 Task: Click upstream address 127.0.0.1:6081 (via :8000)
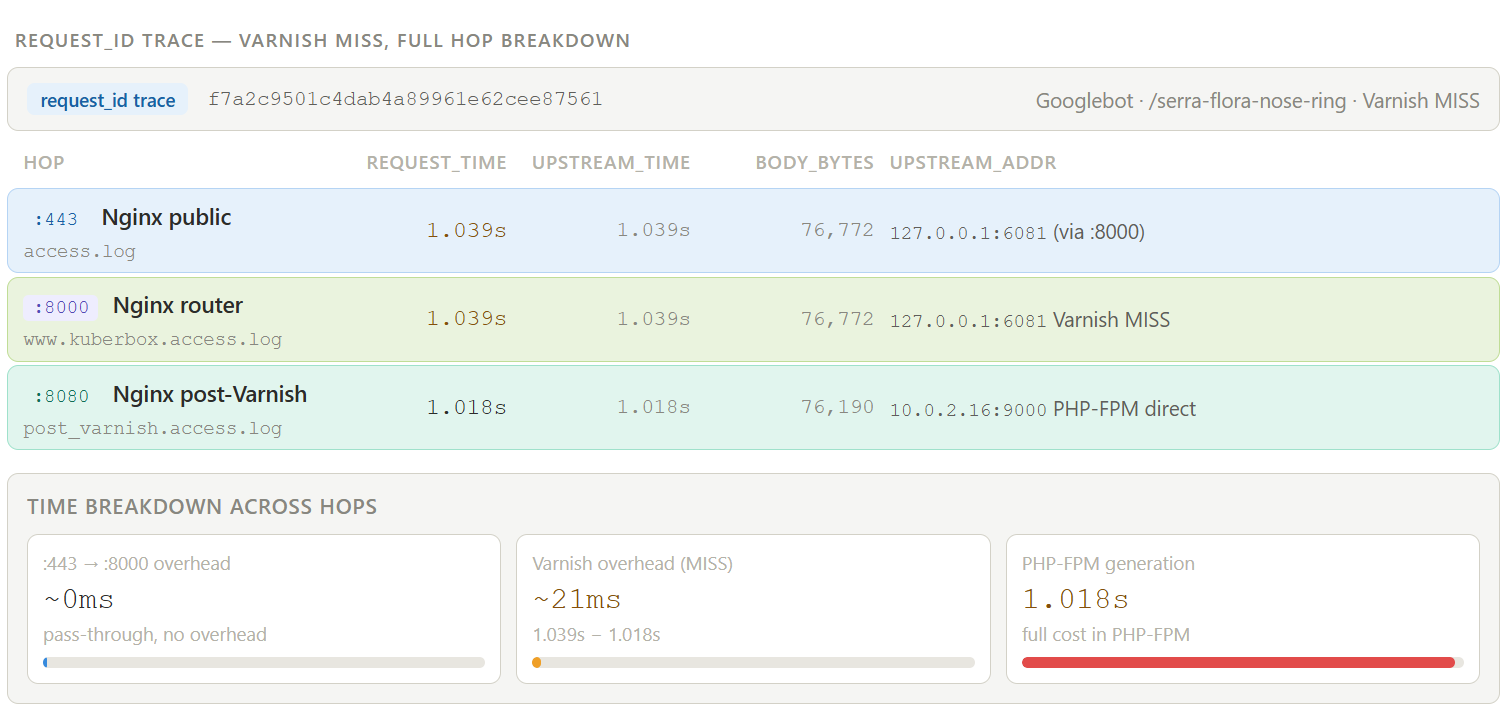pyautogui.click(x=1017, y=232)
